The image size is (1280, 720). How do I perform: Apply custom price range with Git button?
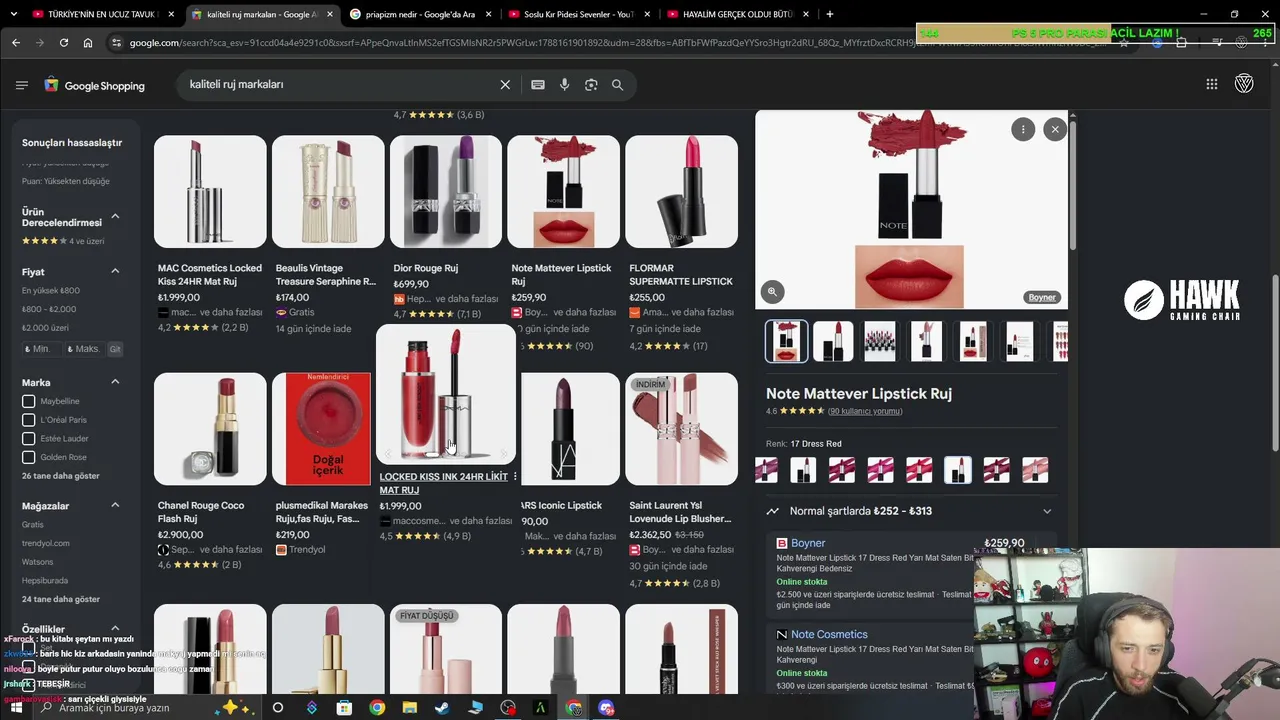(115, 349)
